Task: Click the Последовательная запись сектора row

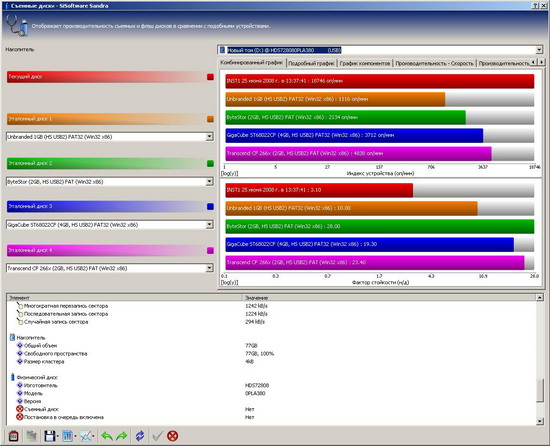Action: [x=271, y=313]
